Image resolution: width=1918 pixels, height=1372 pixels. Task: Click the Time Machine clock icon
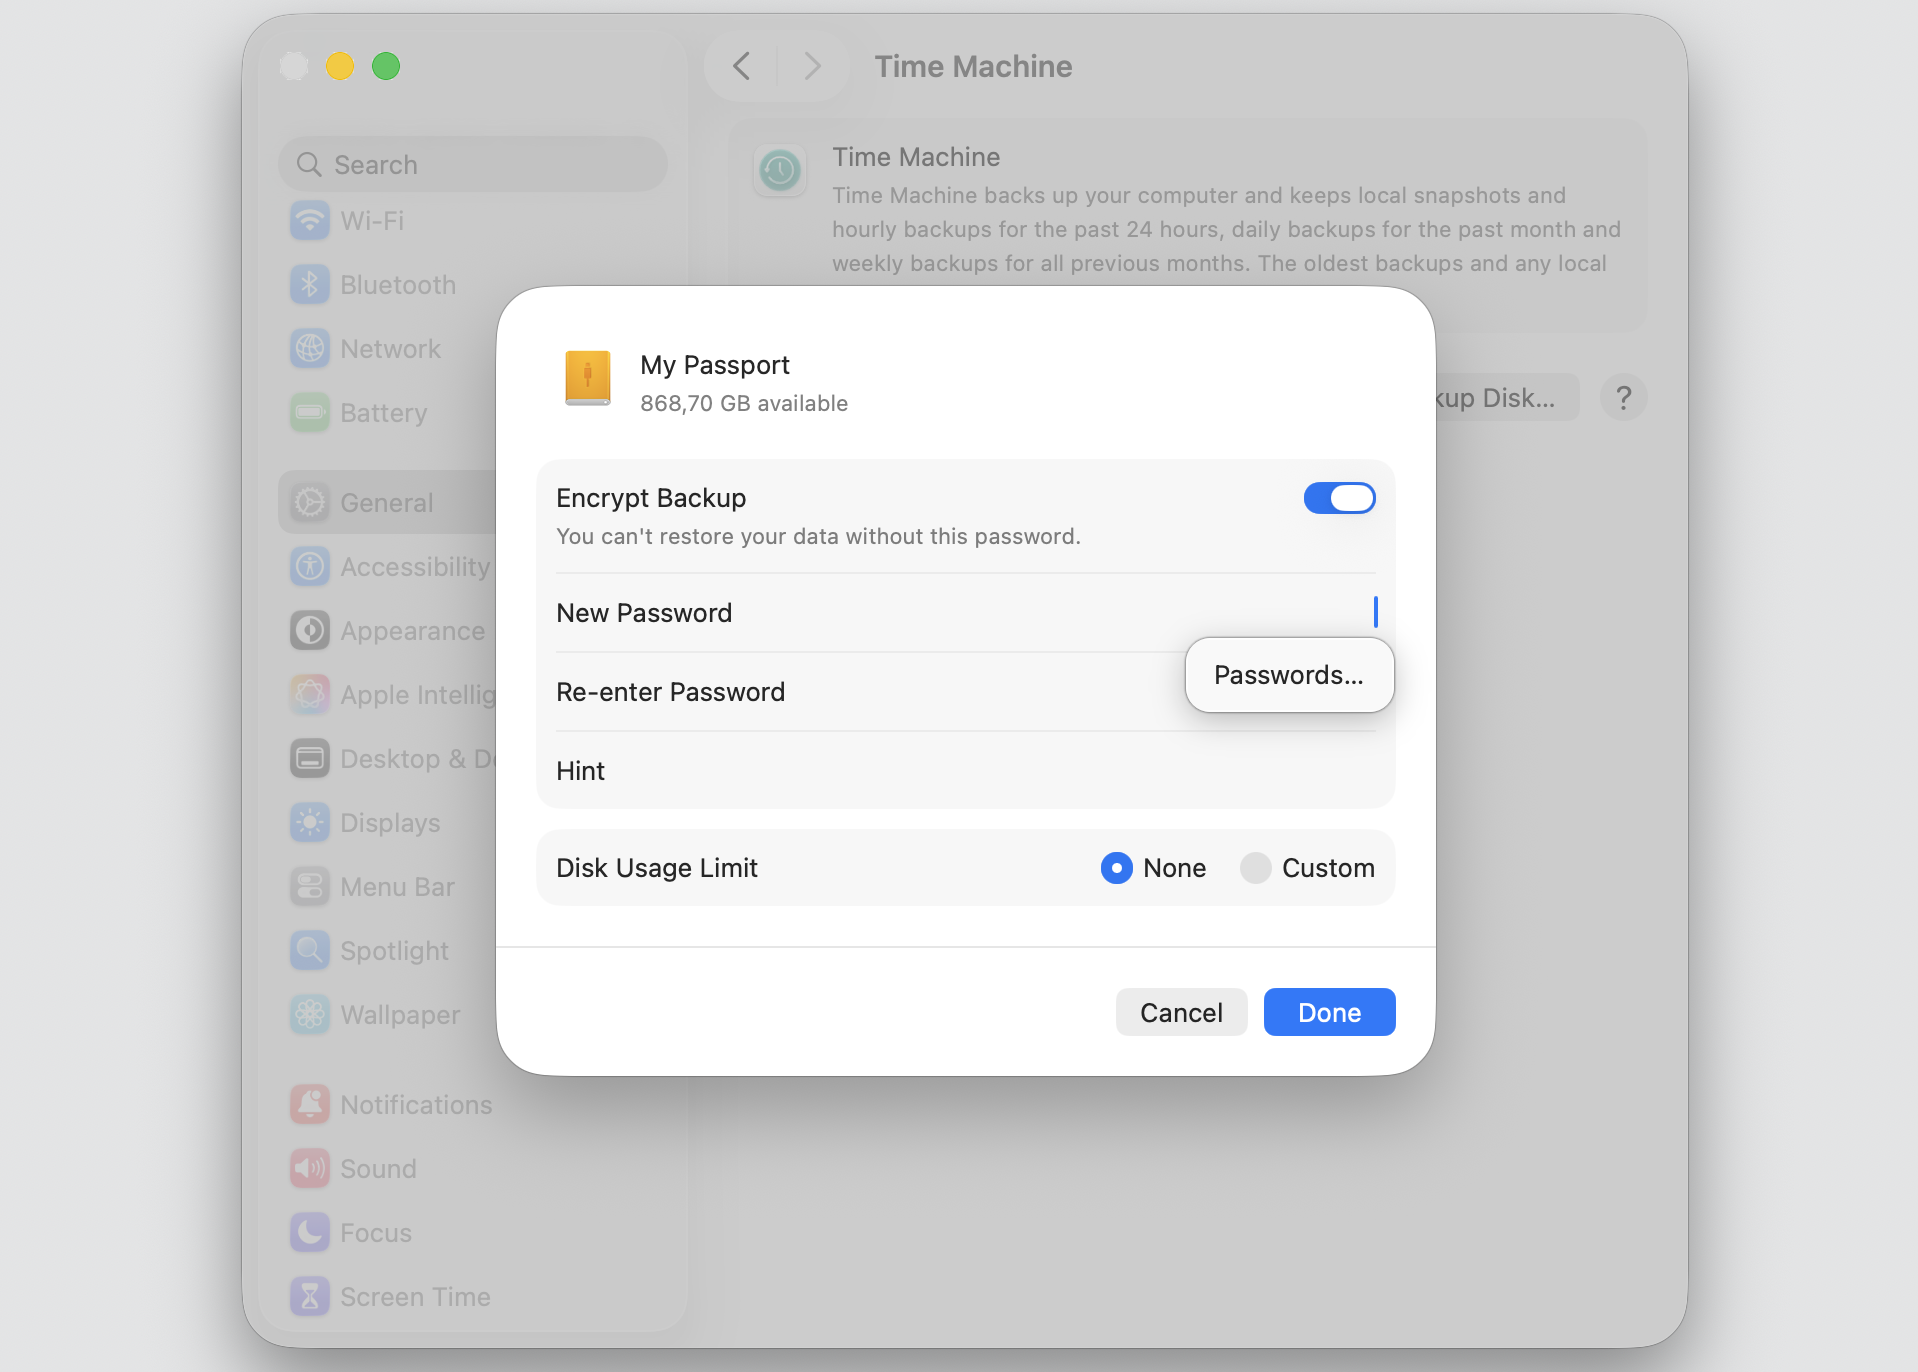pos(780,170)
